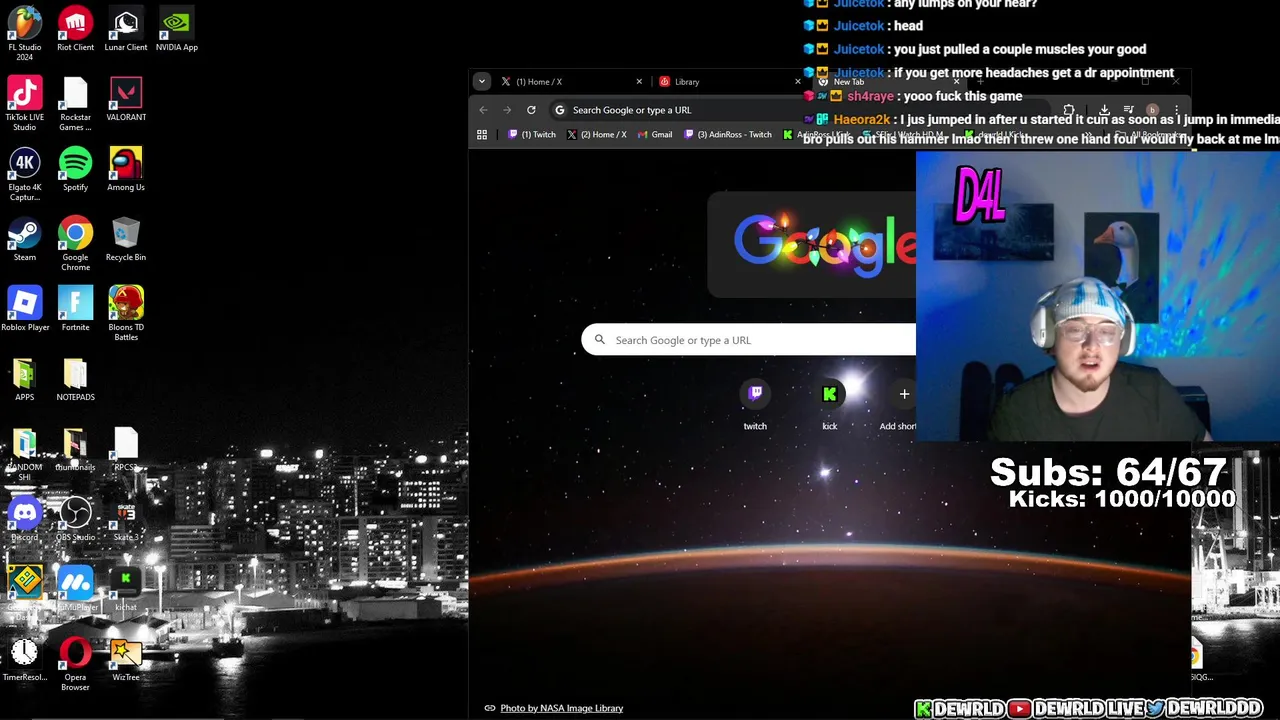The width and height of the screenshot is (1280, 720).
Task: Open TimerResolution desktop shortcut
Action: (x=25, y=659)
